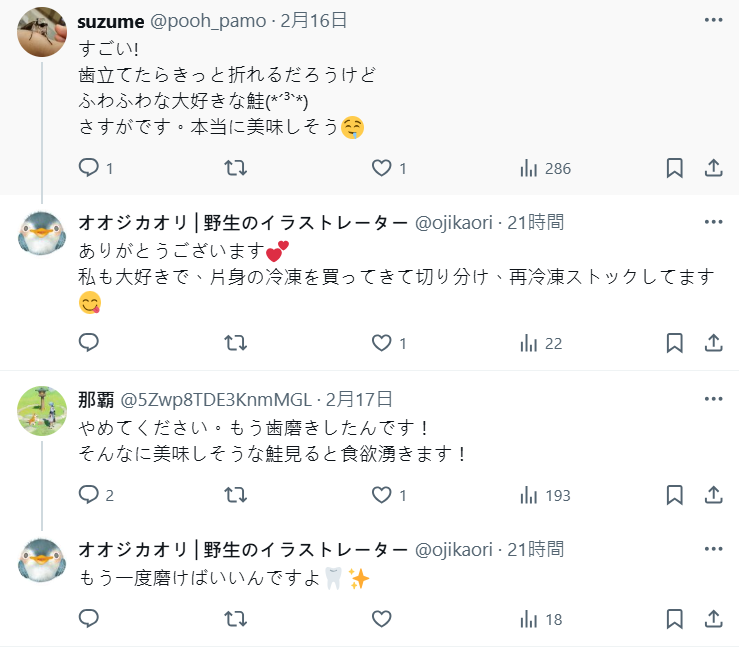Reply to 那覇's tweet with 2 replies
Screen dimensions: 739x653
point(89,495)
